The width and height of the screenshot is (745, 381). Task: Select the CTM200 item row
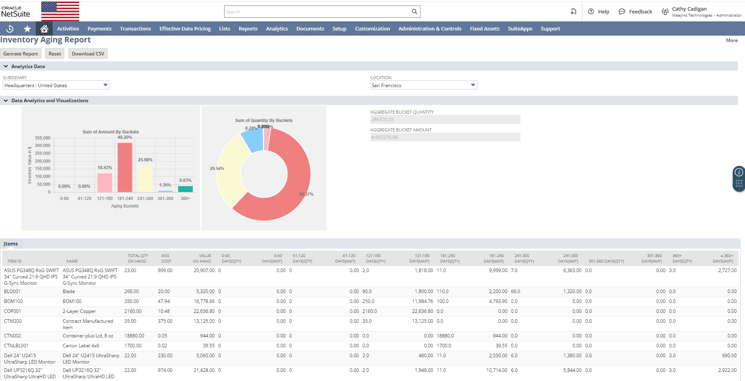pyautogui.click(x=371, y=324)
